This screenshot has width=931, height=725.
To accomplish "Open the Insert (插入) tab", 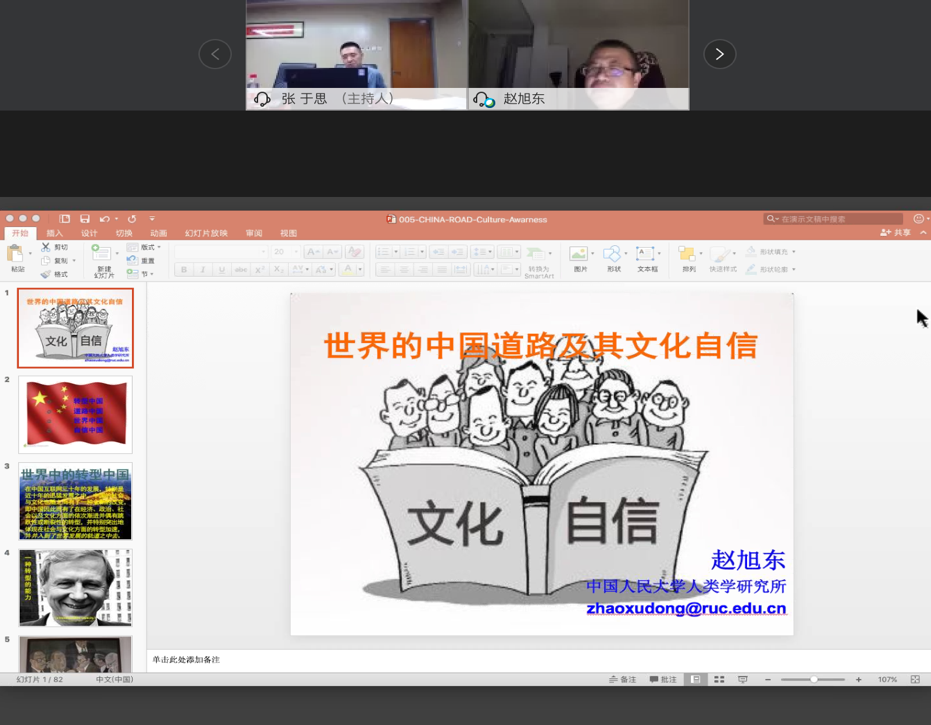I will point(54,233).
